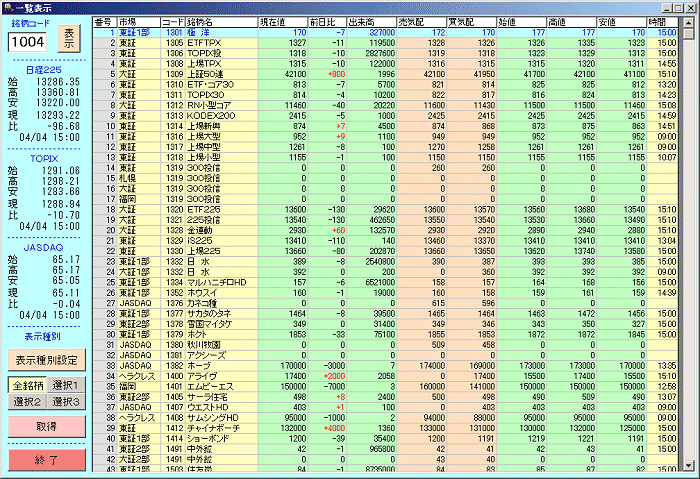Viewport: 700px width, 479px height.
Task: Click the app icon in title bar
Action: pos(8,8)
